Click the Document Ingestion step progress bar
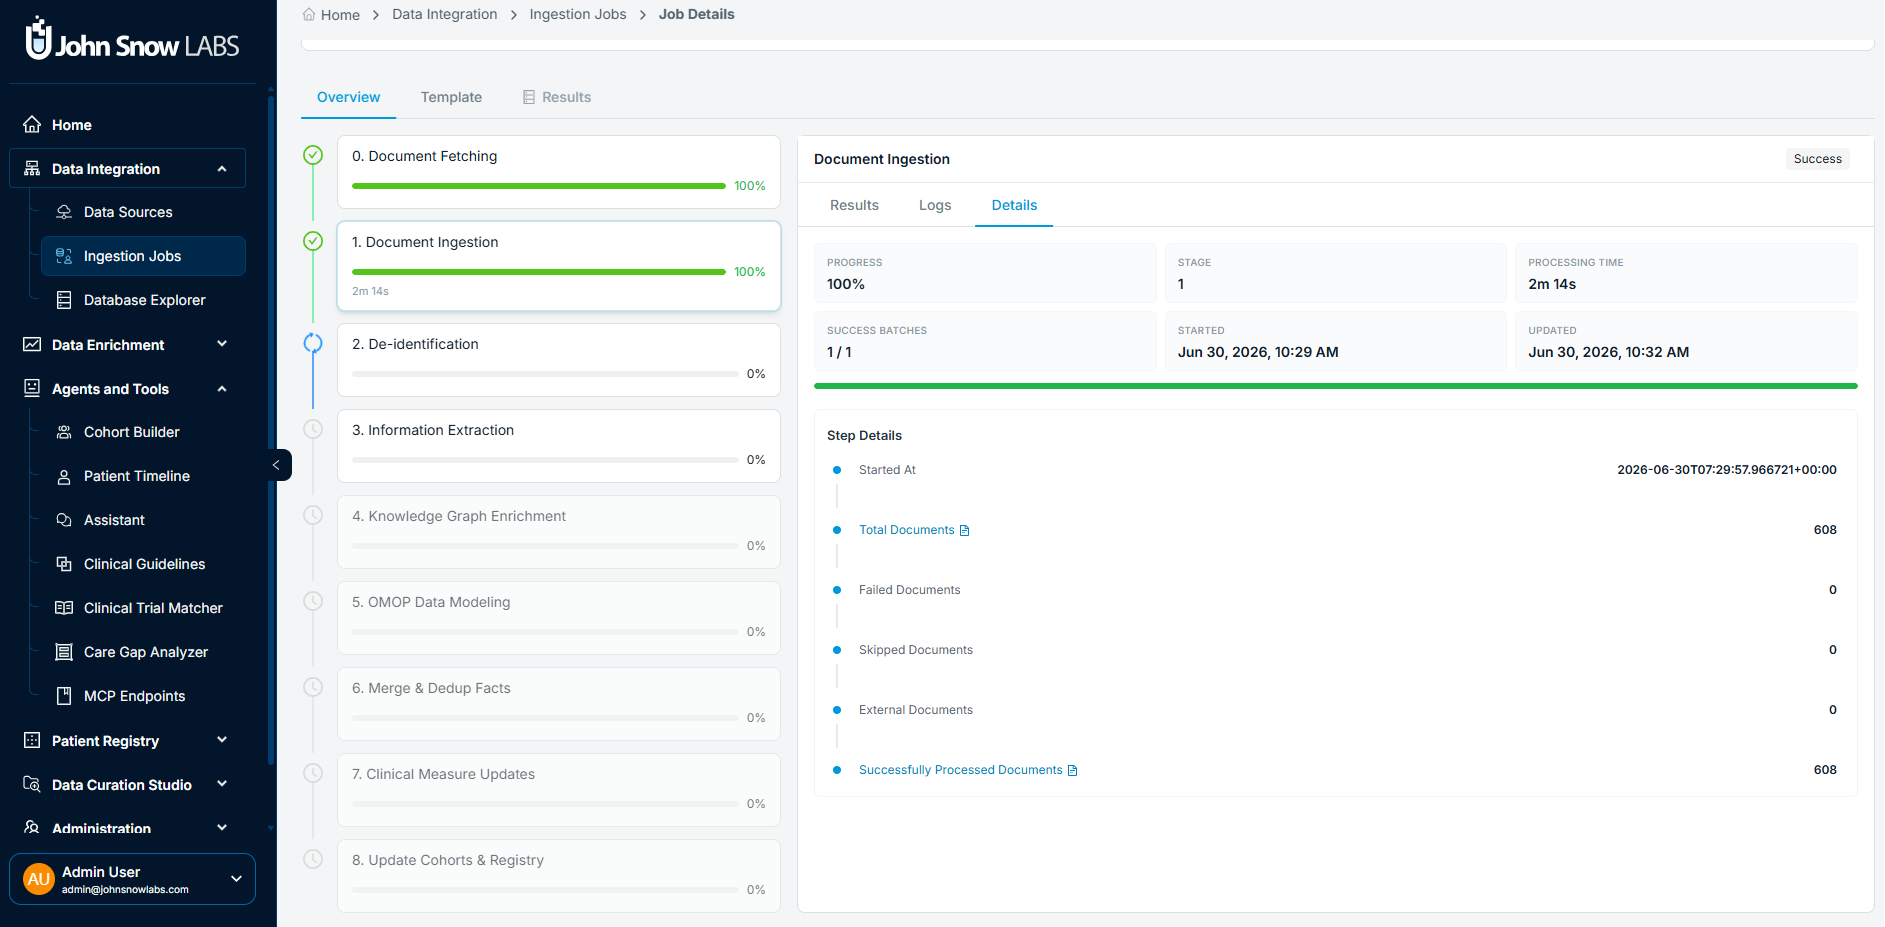The image size is (1885, 927). pyautogui.click(x=539, y=272)
